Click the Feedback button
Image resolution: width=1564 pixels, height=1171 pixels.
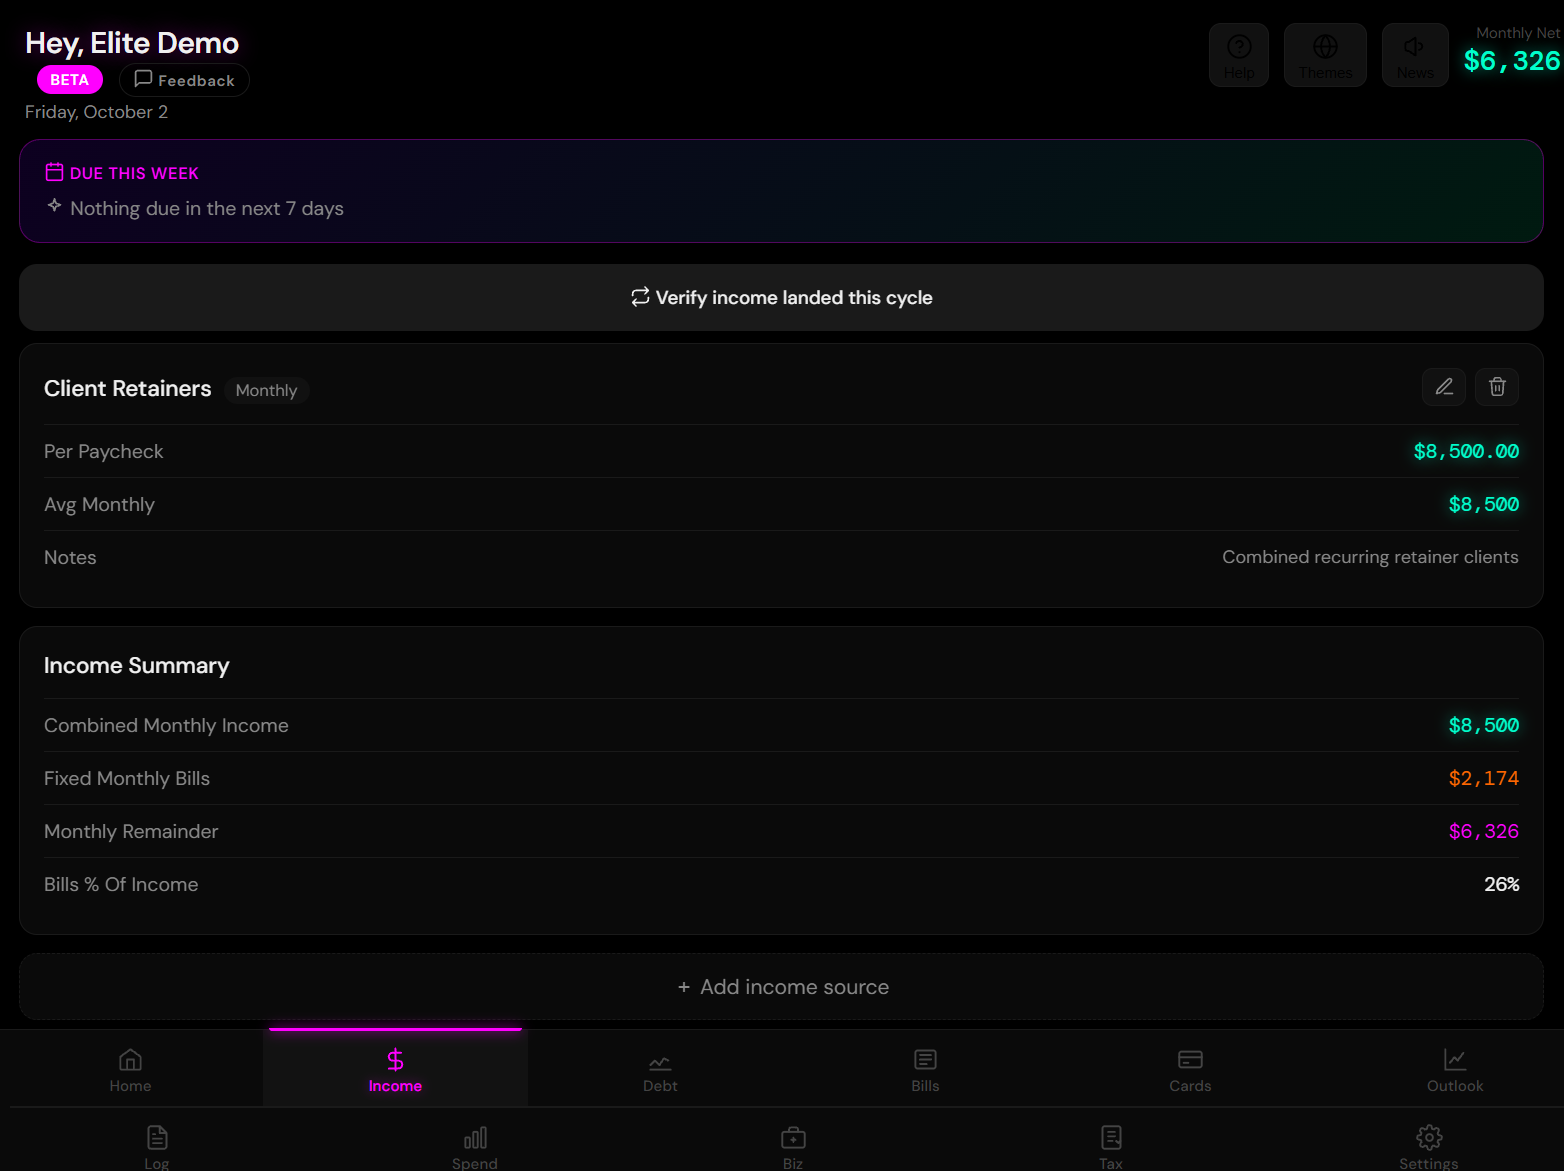click(184, 80)
